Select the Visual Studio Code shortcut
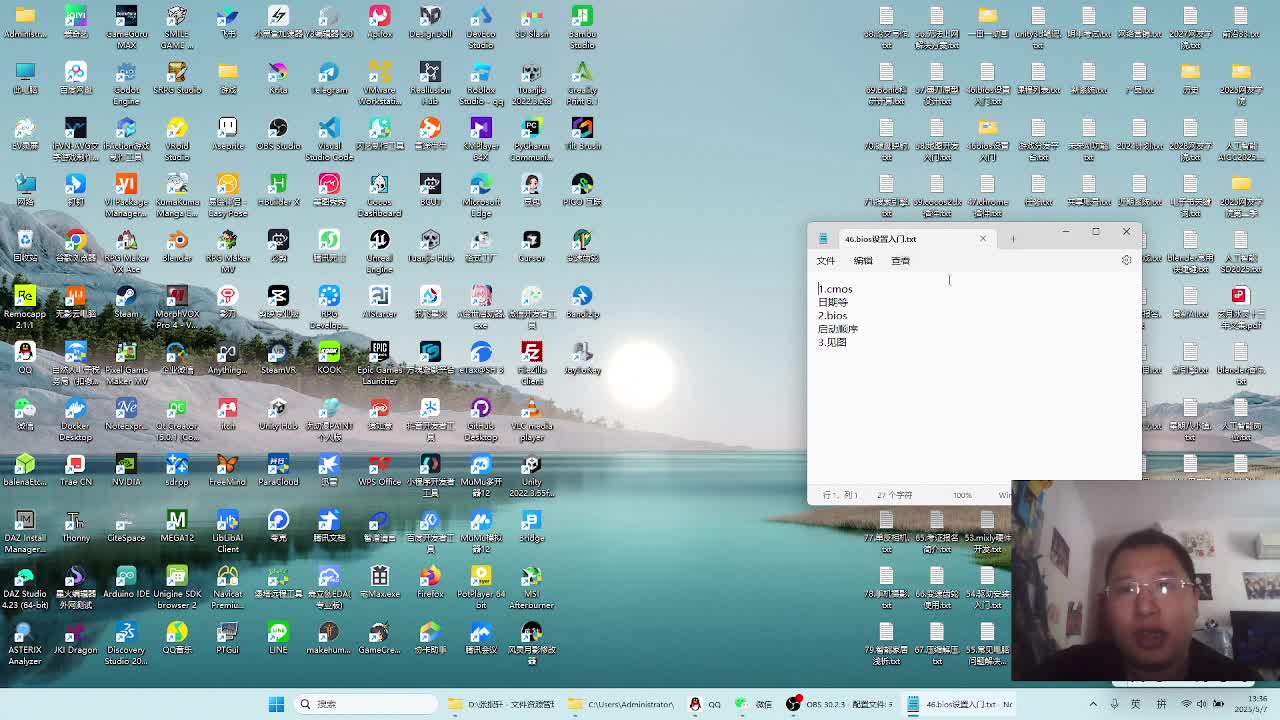This screenshot has width=1280, height=720. 329,129
